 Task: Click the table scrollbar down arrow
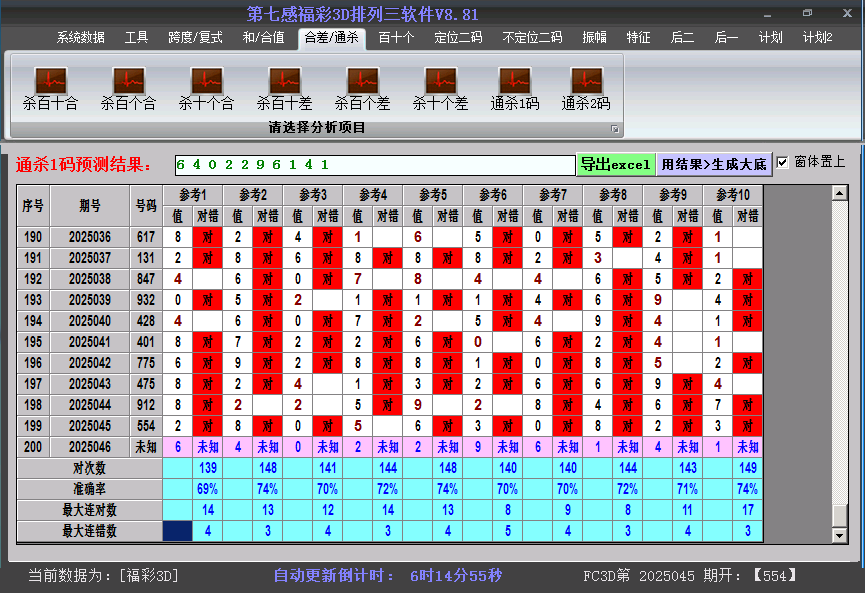(840, 535)
